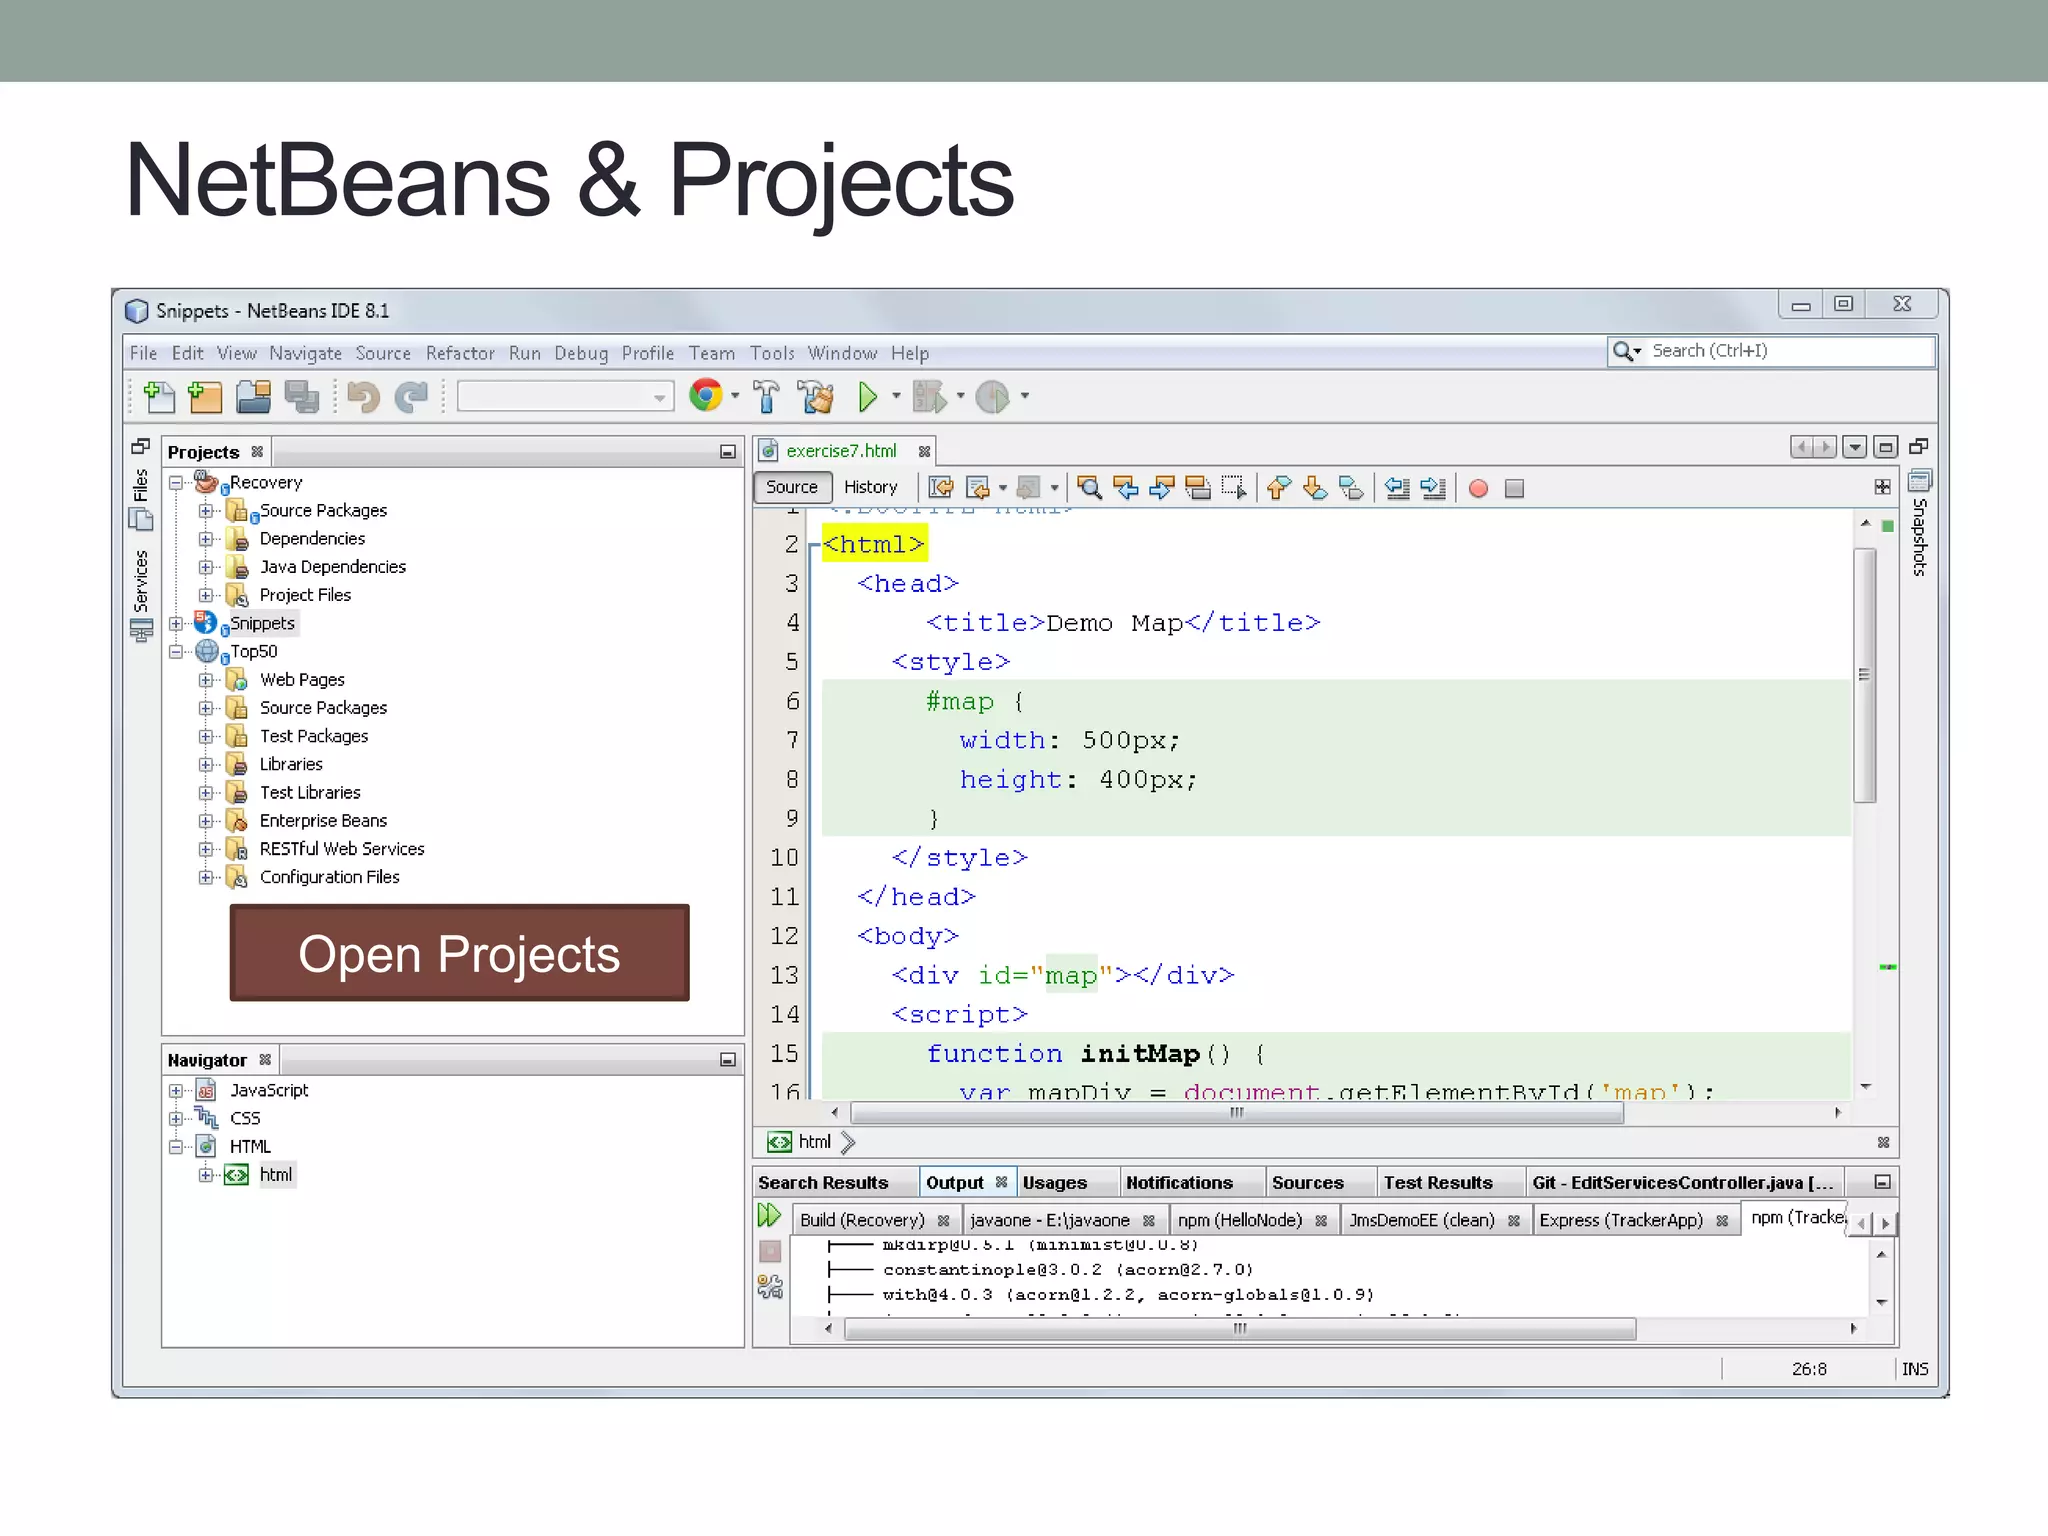
Task: Expand RESTful Web Services node
Action: [206, 849]
